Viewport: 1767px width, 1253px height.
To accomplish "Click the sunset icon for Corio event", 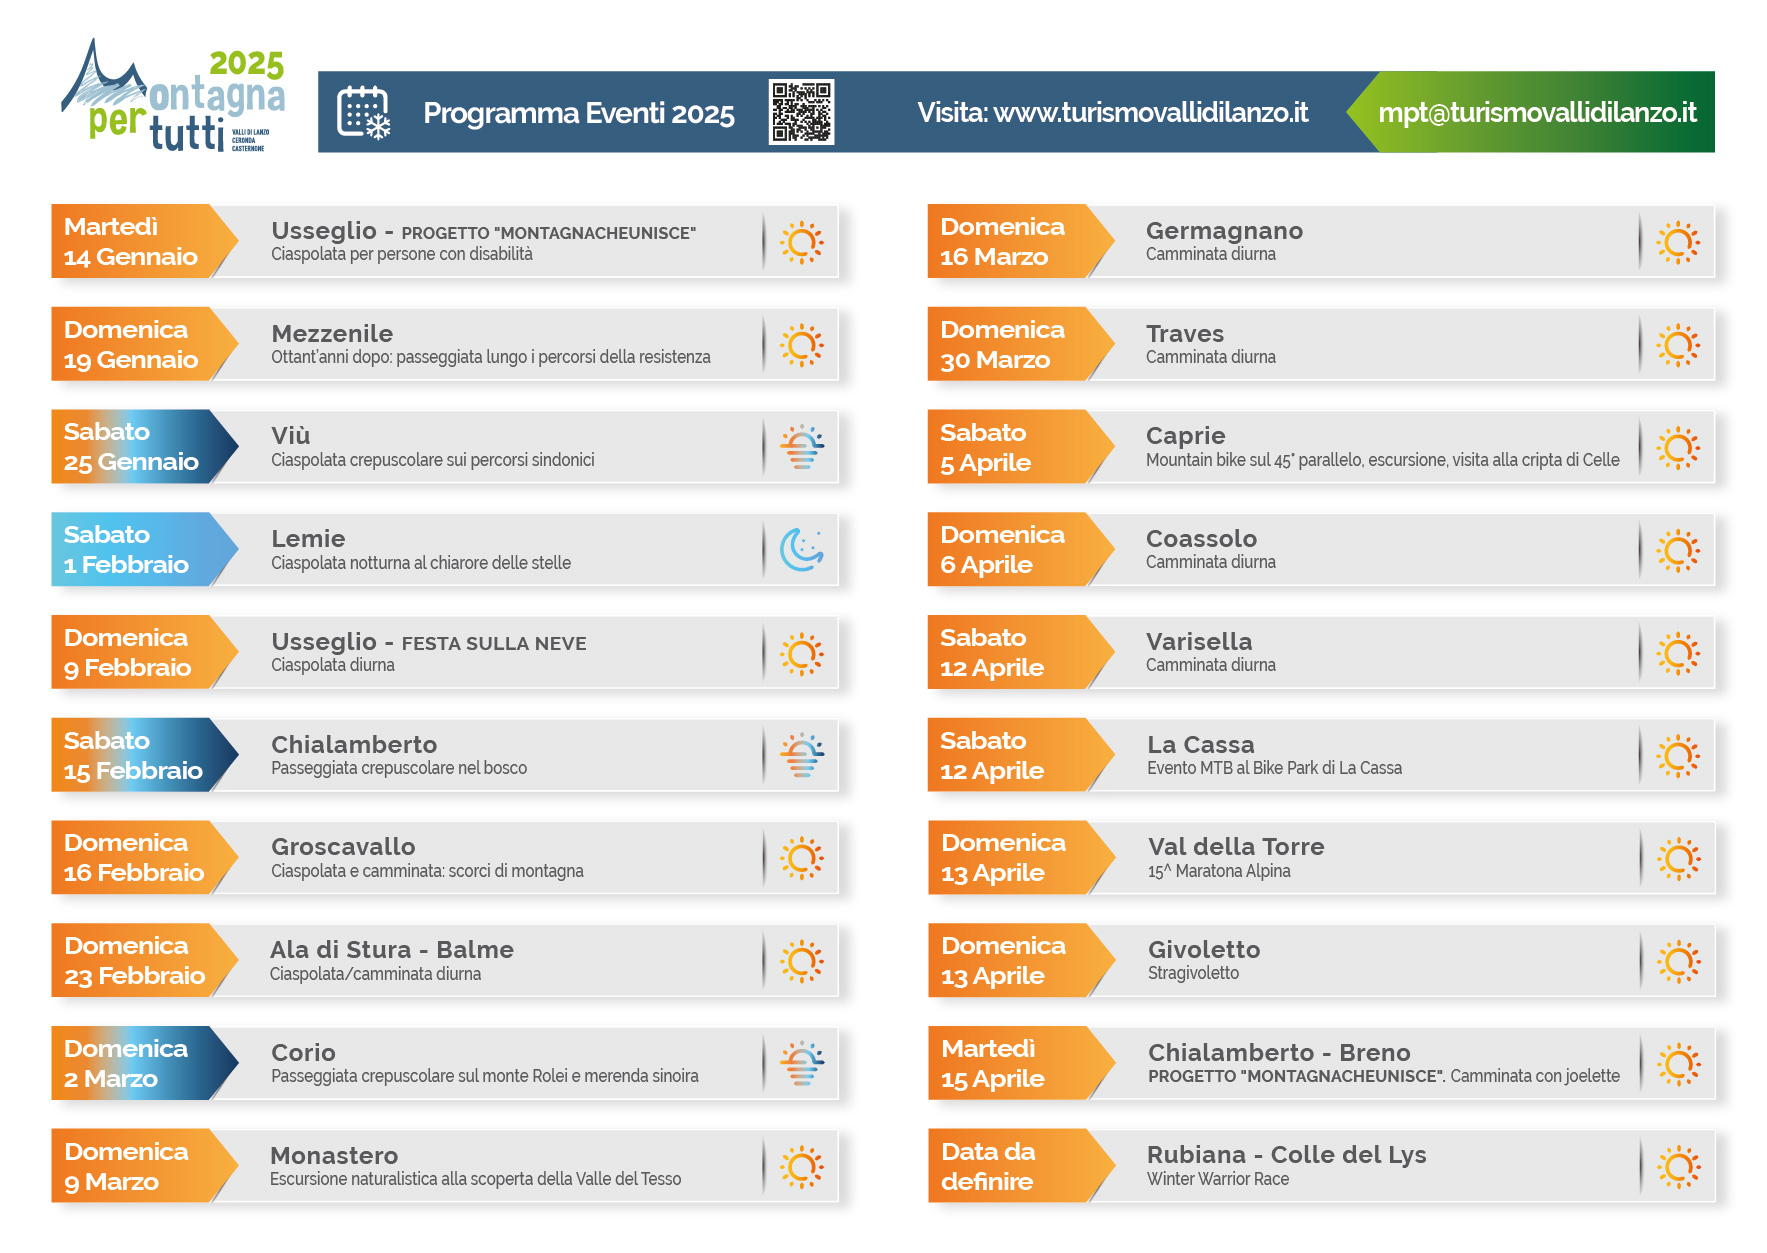I will point(801,1063).
